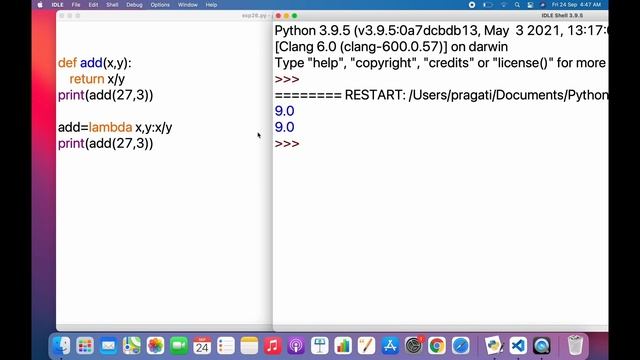
Task: Click the 'return x/y' line in editor
Action: click(x=97, y=79)
